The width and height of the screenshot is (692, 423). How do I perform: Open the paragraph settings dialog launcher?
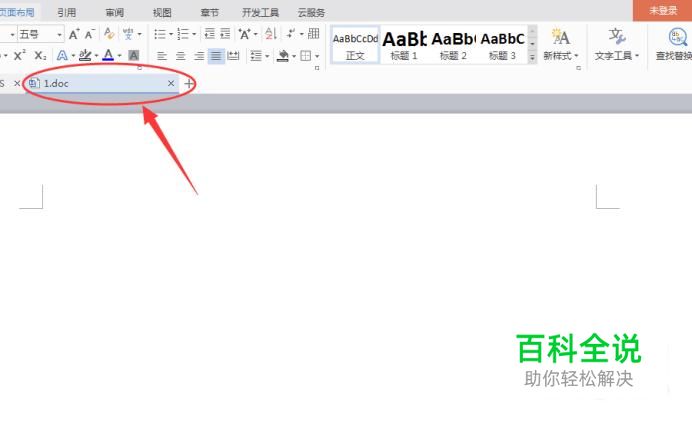pos(317,68)
